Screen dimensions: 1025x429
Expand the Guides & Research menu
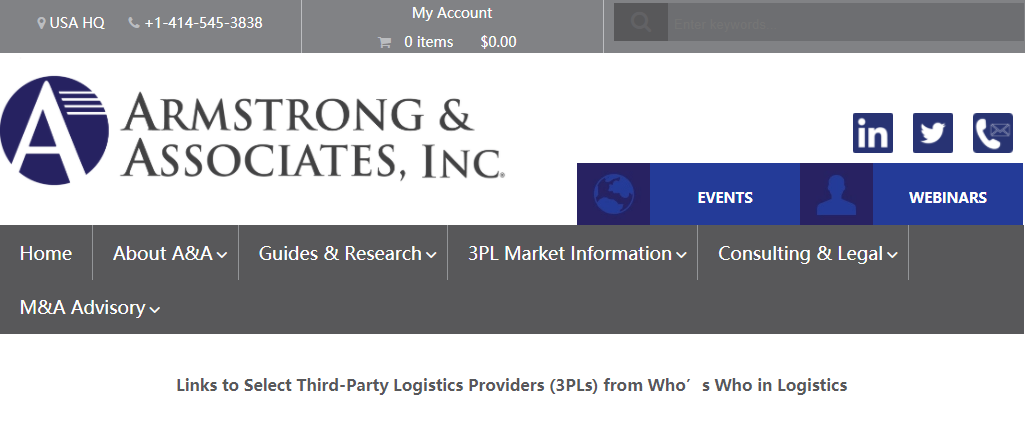click(347, 254)
